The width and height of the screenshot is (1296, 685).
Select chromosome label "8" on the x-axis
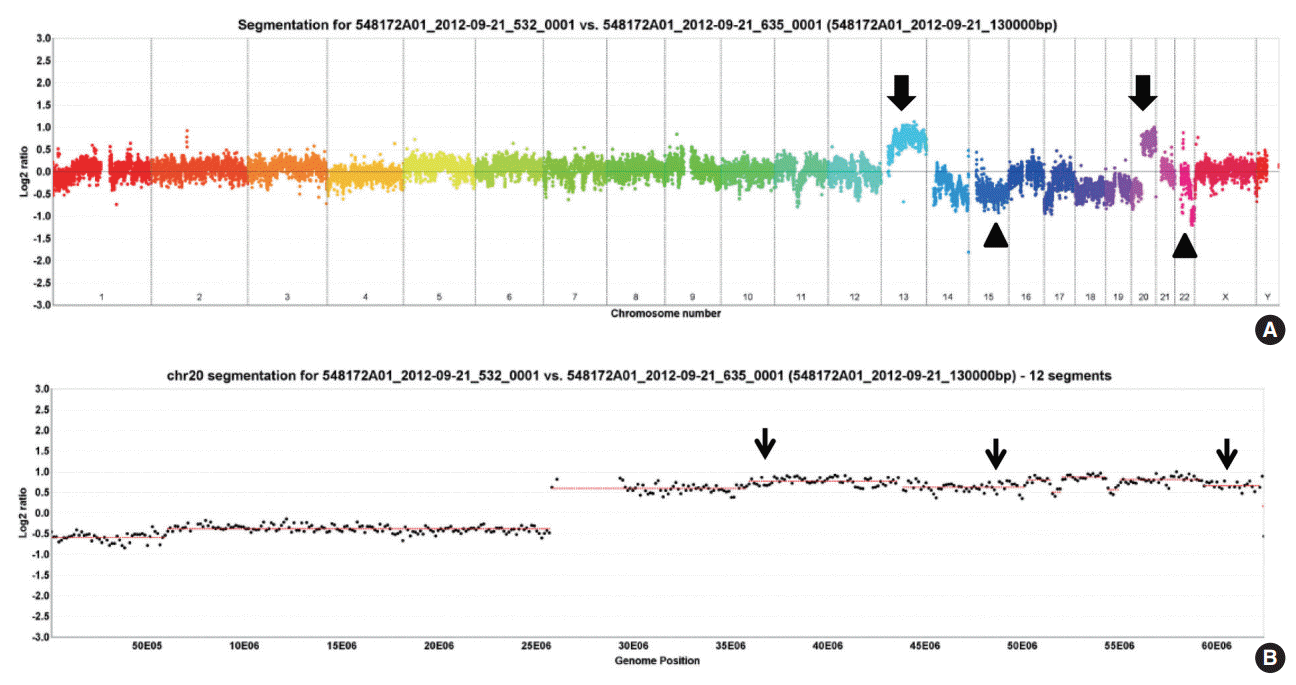pos(636,298)
